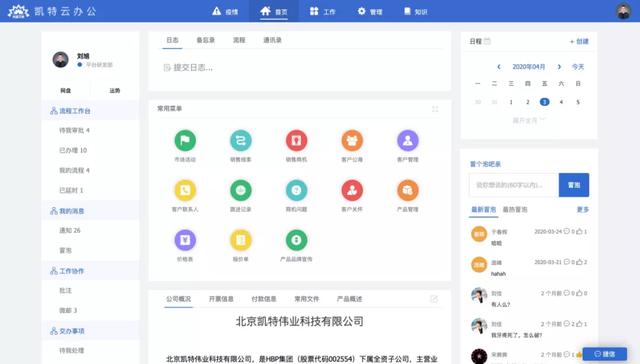The image size is (640, 364).
Task: Open the green flag 市场活动 icon
Action: [x=185, y=140]
